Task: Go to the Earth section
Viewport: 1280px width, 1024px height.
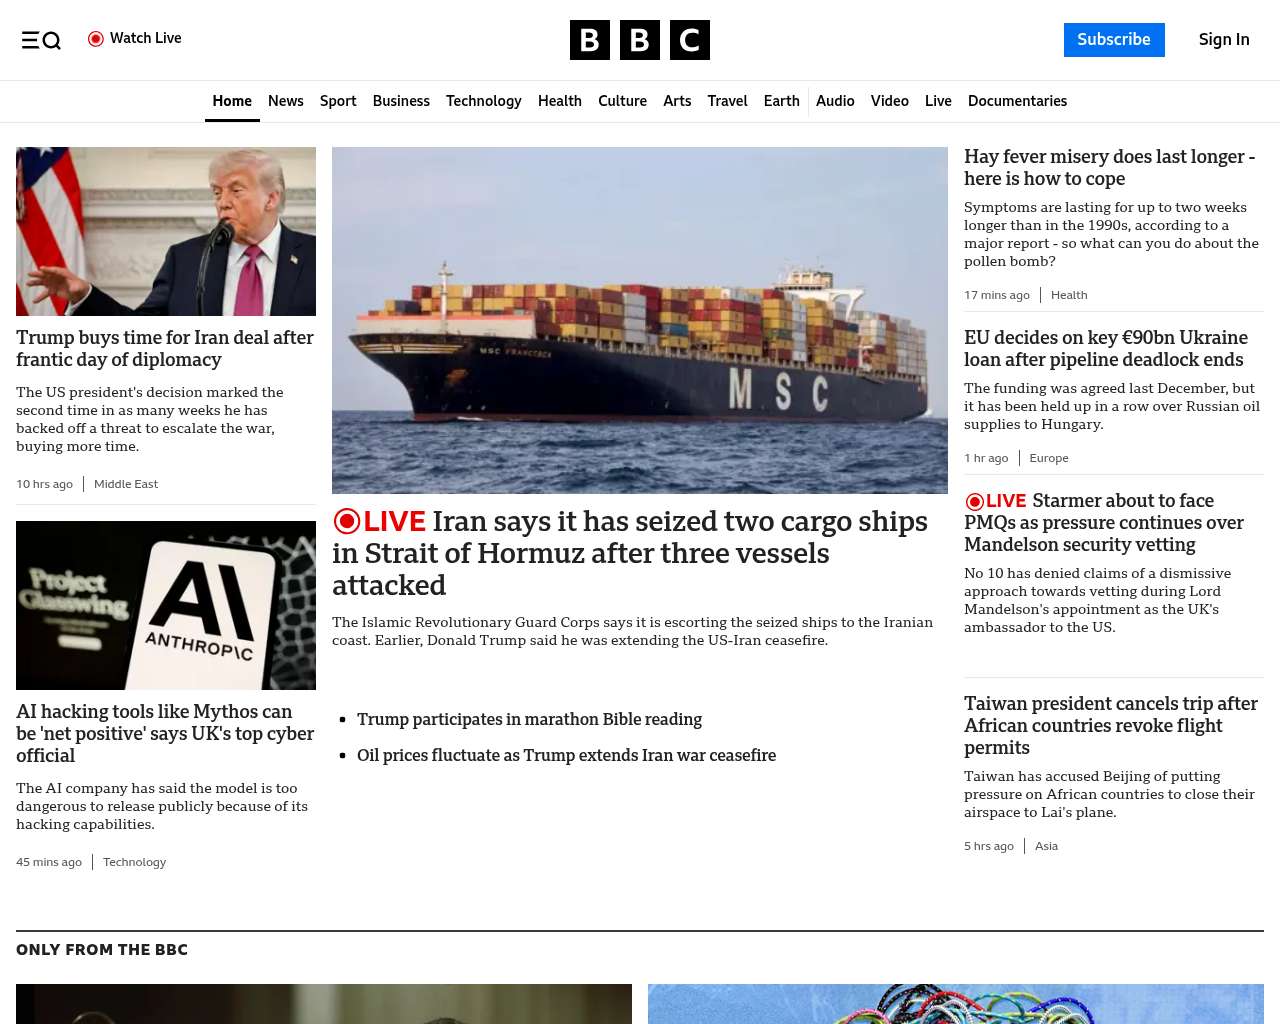Action: 782,101
